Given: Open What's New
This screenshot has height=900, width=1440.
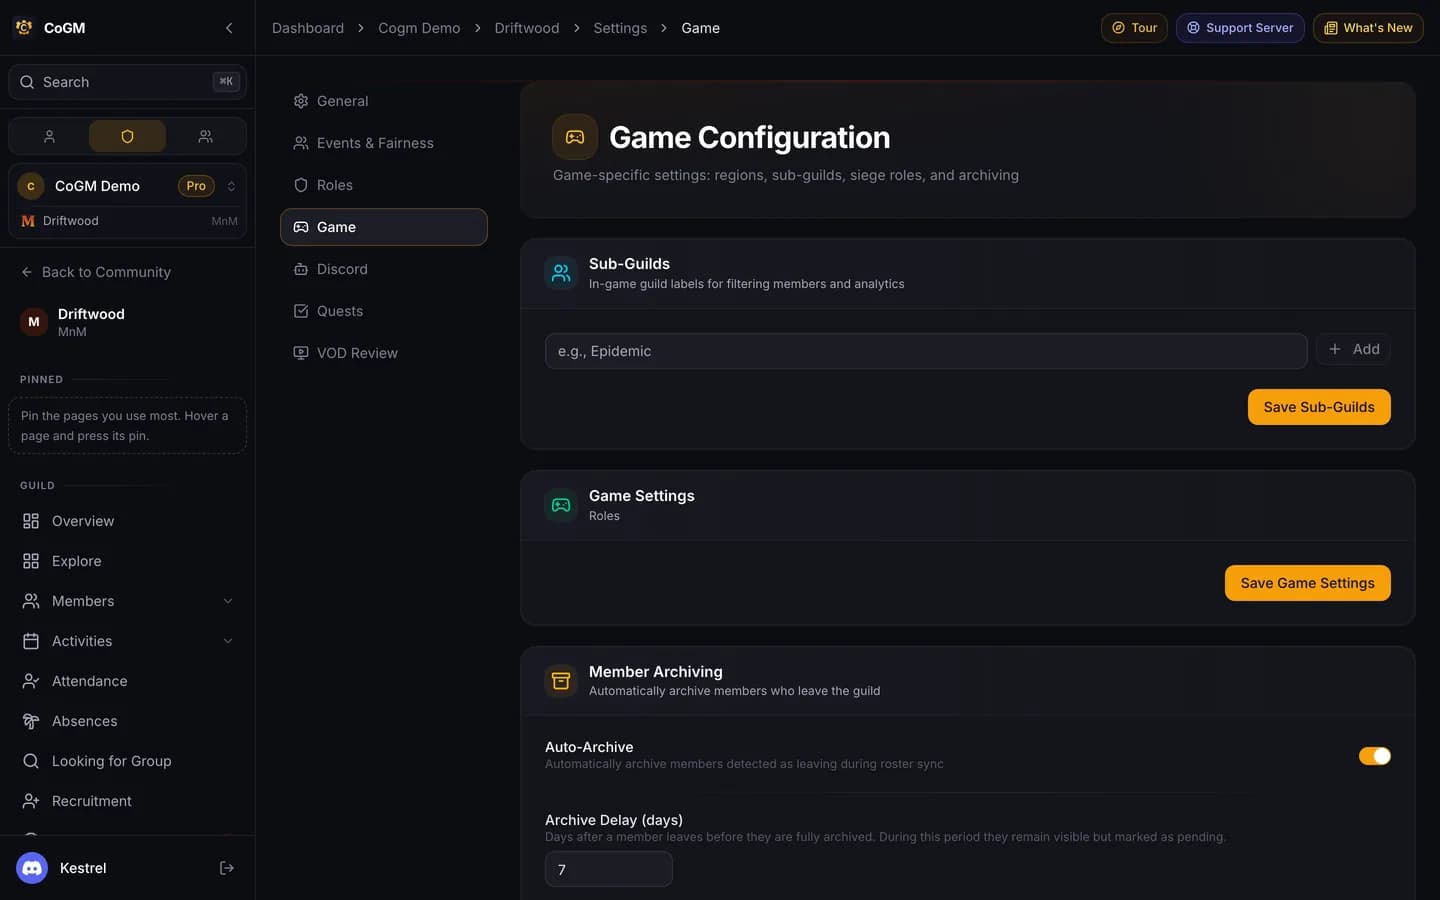Looking at the screenshot, I should 1368,28.
